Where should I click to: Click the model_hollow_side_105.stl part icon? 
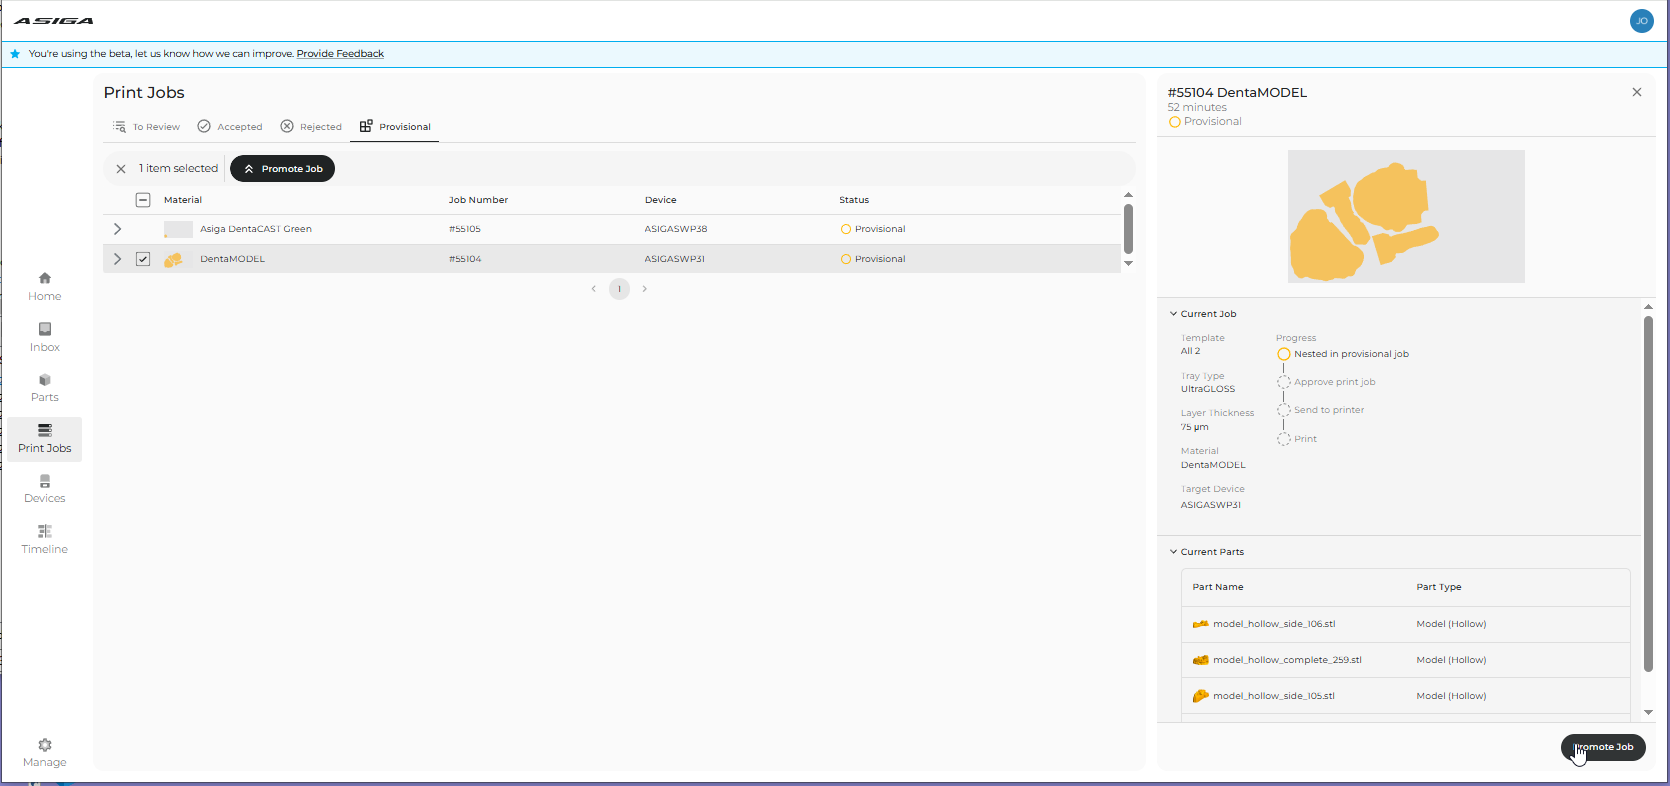click(1201, 696)
